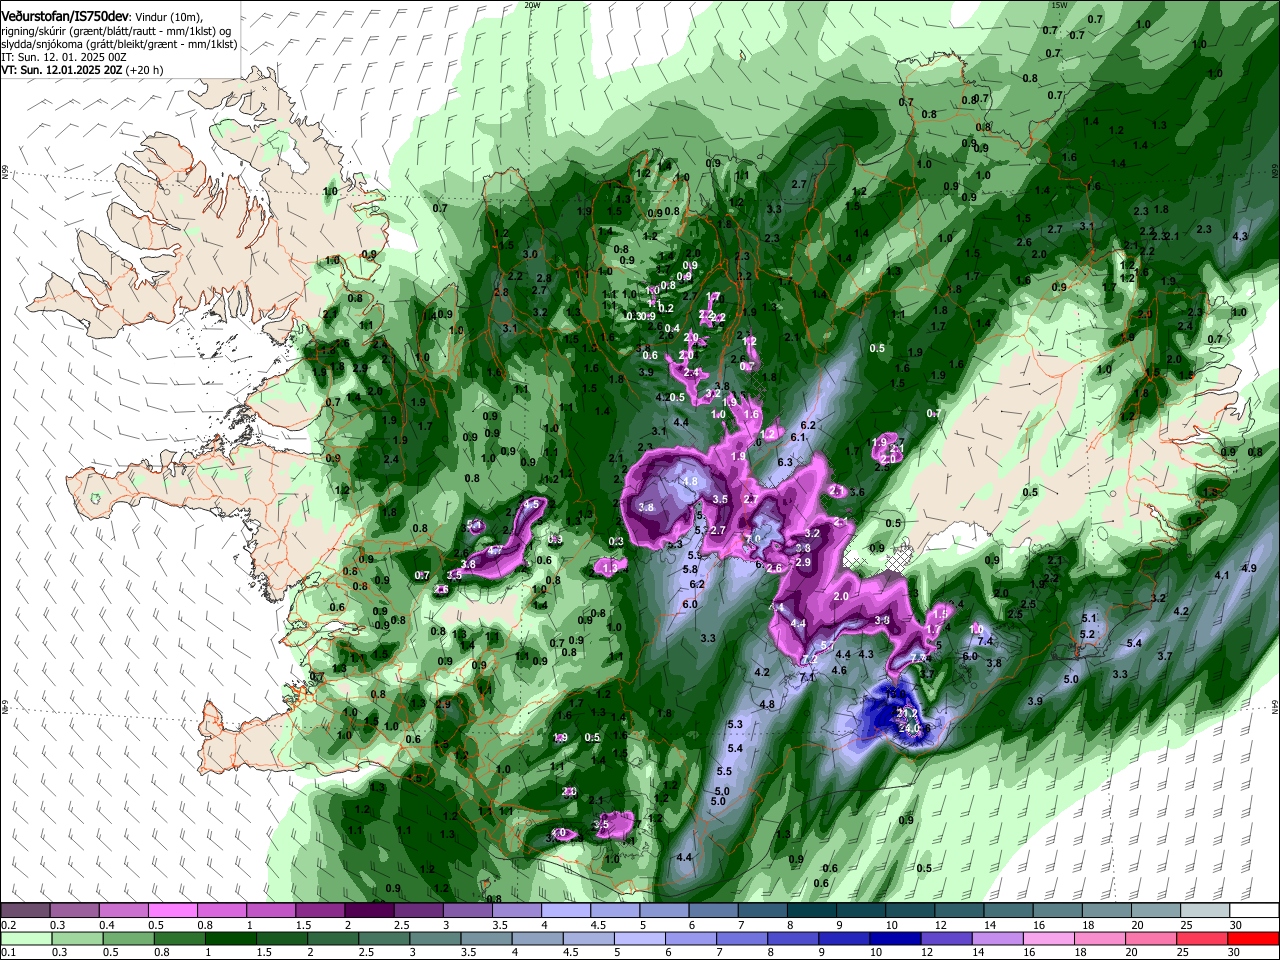Click the darkest green swatch labeled 1 in rain legend
1280x960 pixels.
[x=230, y=938]
